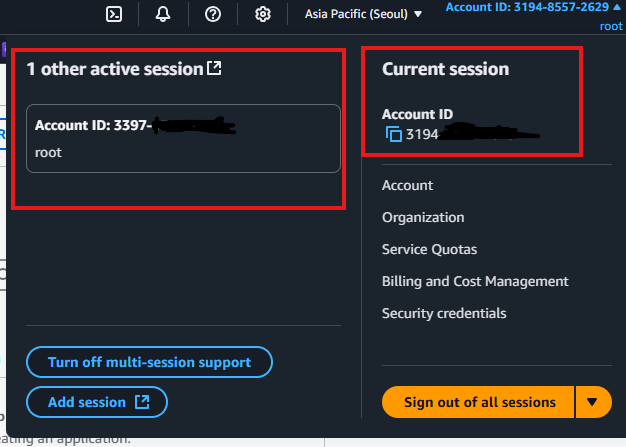Open the settings gear icon

pyautogui.click(x=263, y=14)
